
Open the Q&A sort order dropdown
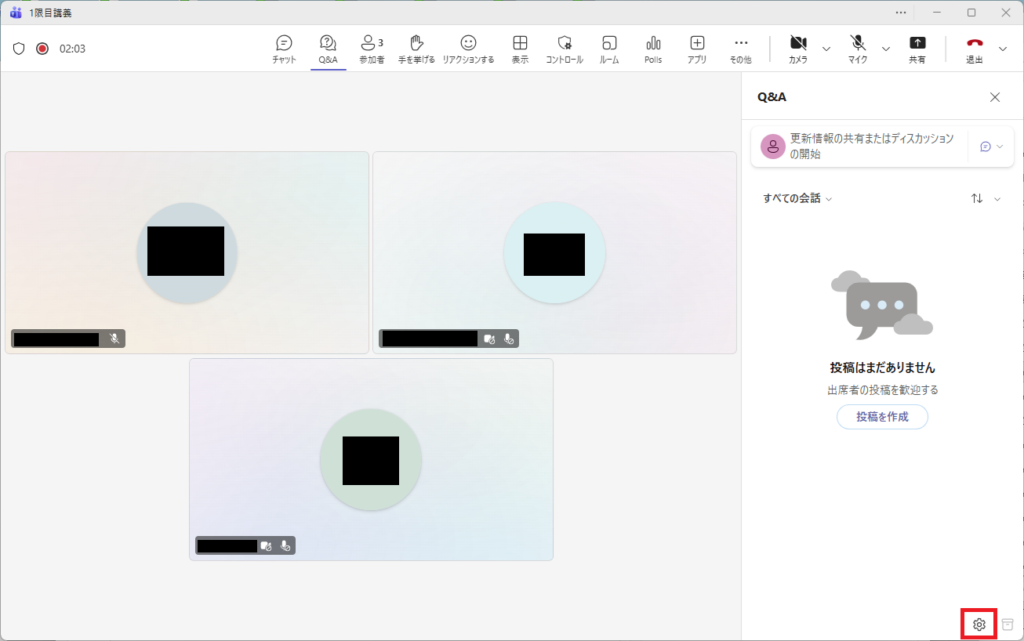coord(985,198)
